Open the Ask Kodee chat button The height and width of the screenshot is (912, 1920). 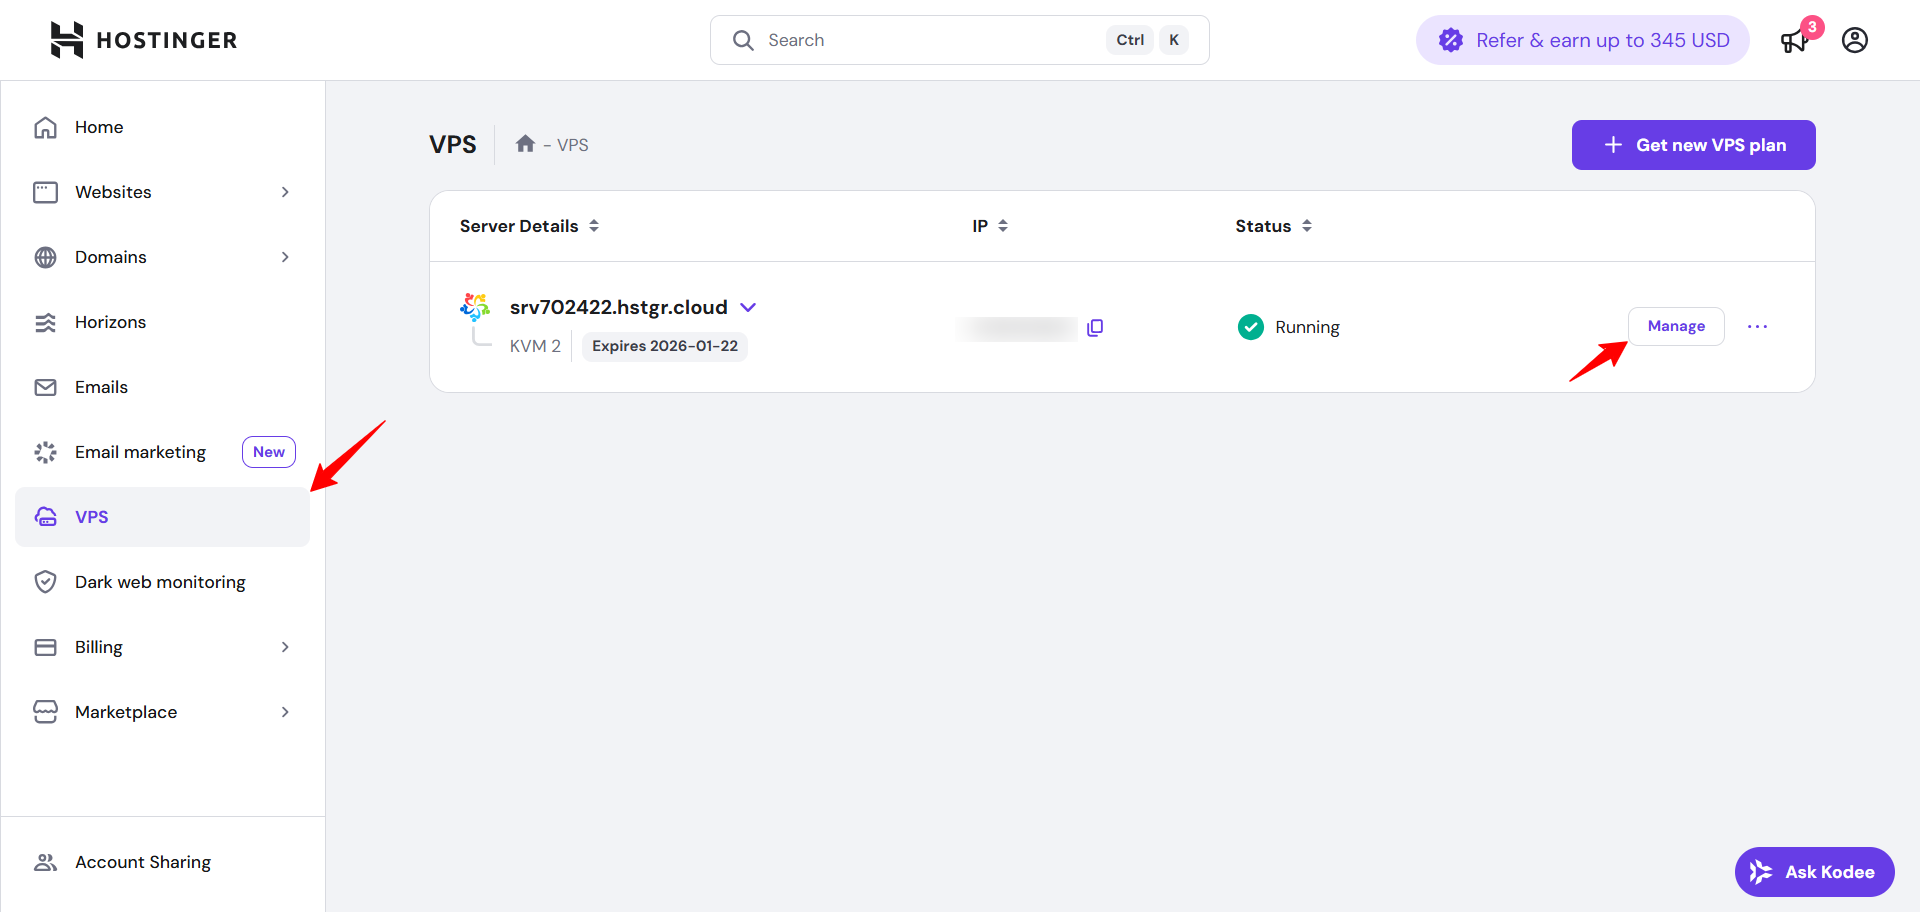pyautogui.click(x=1815, y=872)
